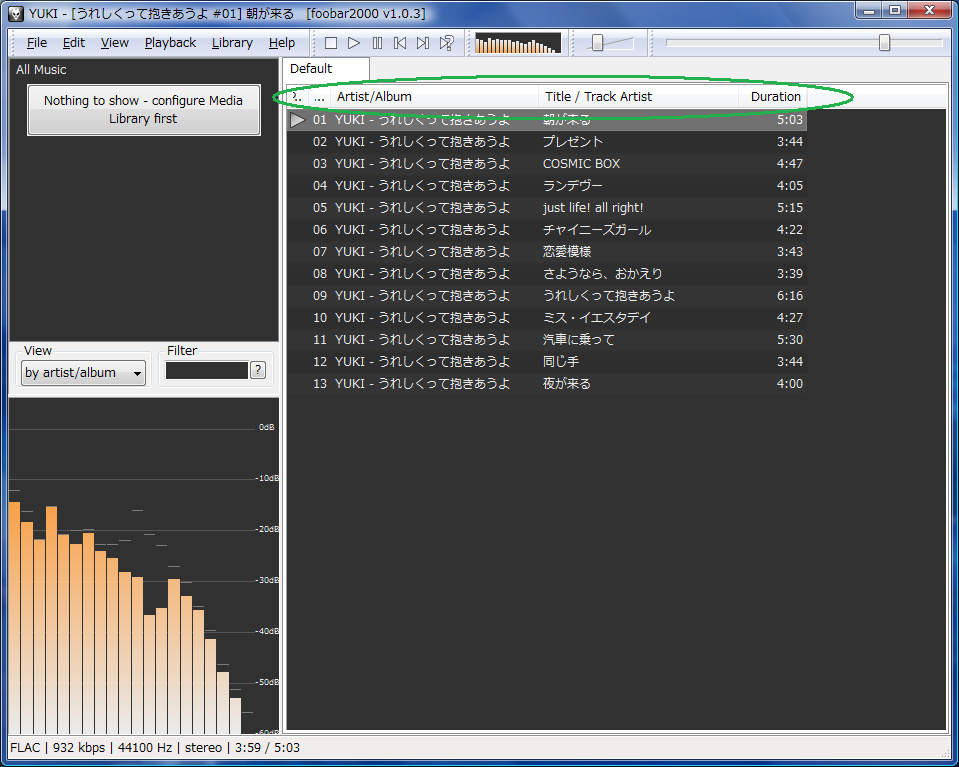Open the View menu
The image size is (959, 767).
pyautogui.click(x=114, y=43)
